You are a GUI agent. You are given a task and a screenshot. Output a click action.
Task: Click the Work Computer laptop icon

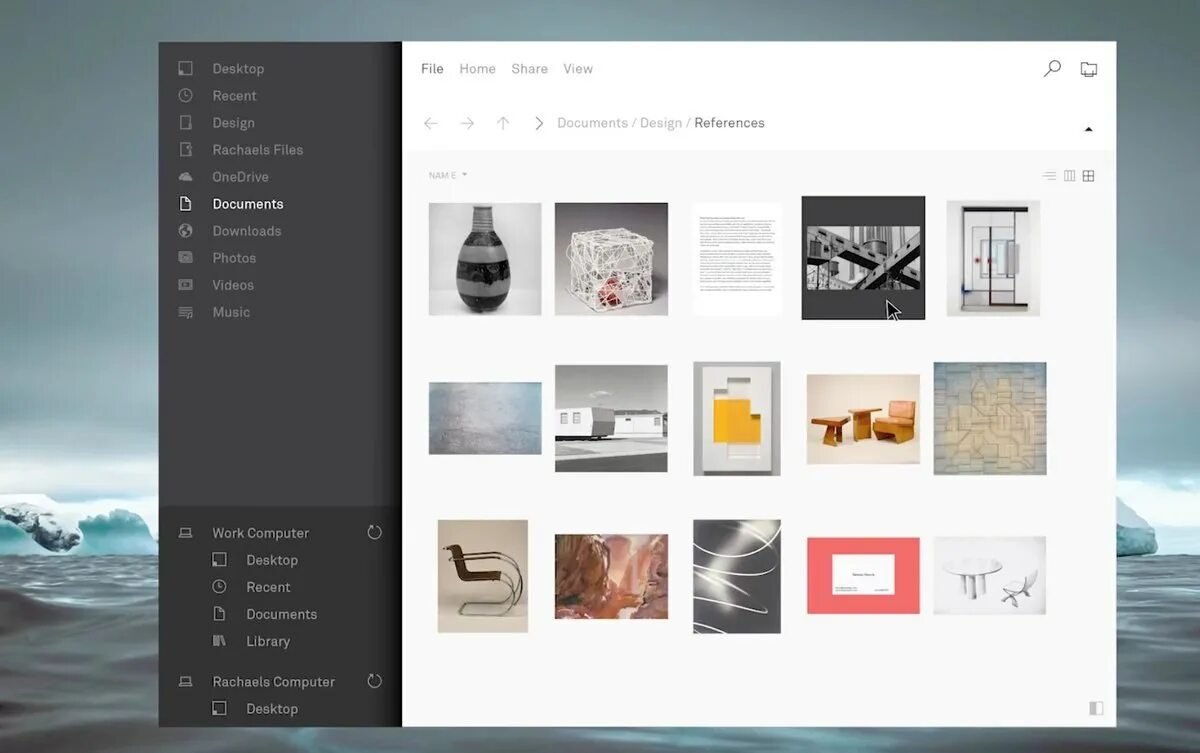185,533
